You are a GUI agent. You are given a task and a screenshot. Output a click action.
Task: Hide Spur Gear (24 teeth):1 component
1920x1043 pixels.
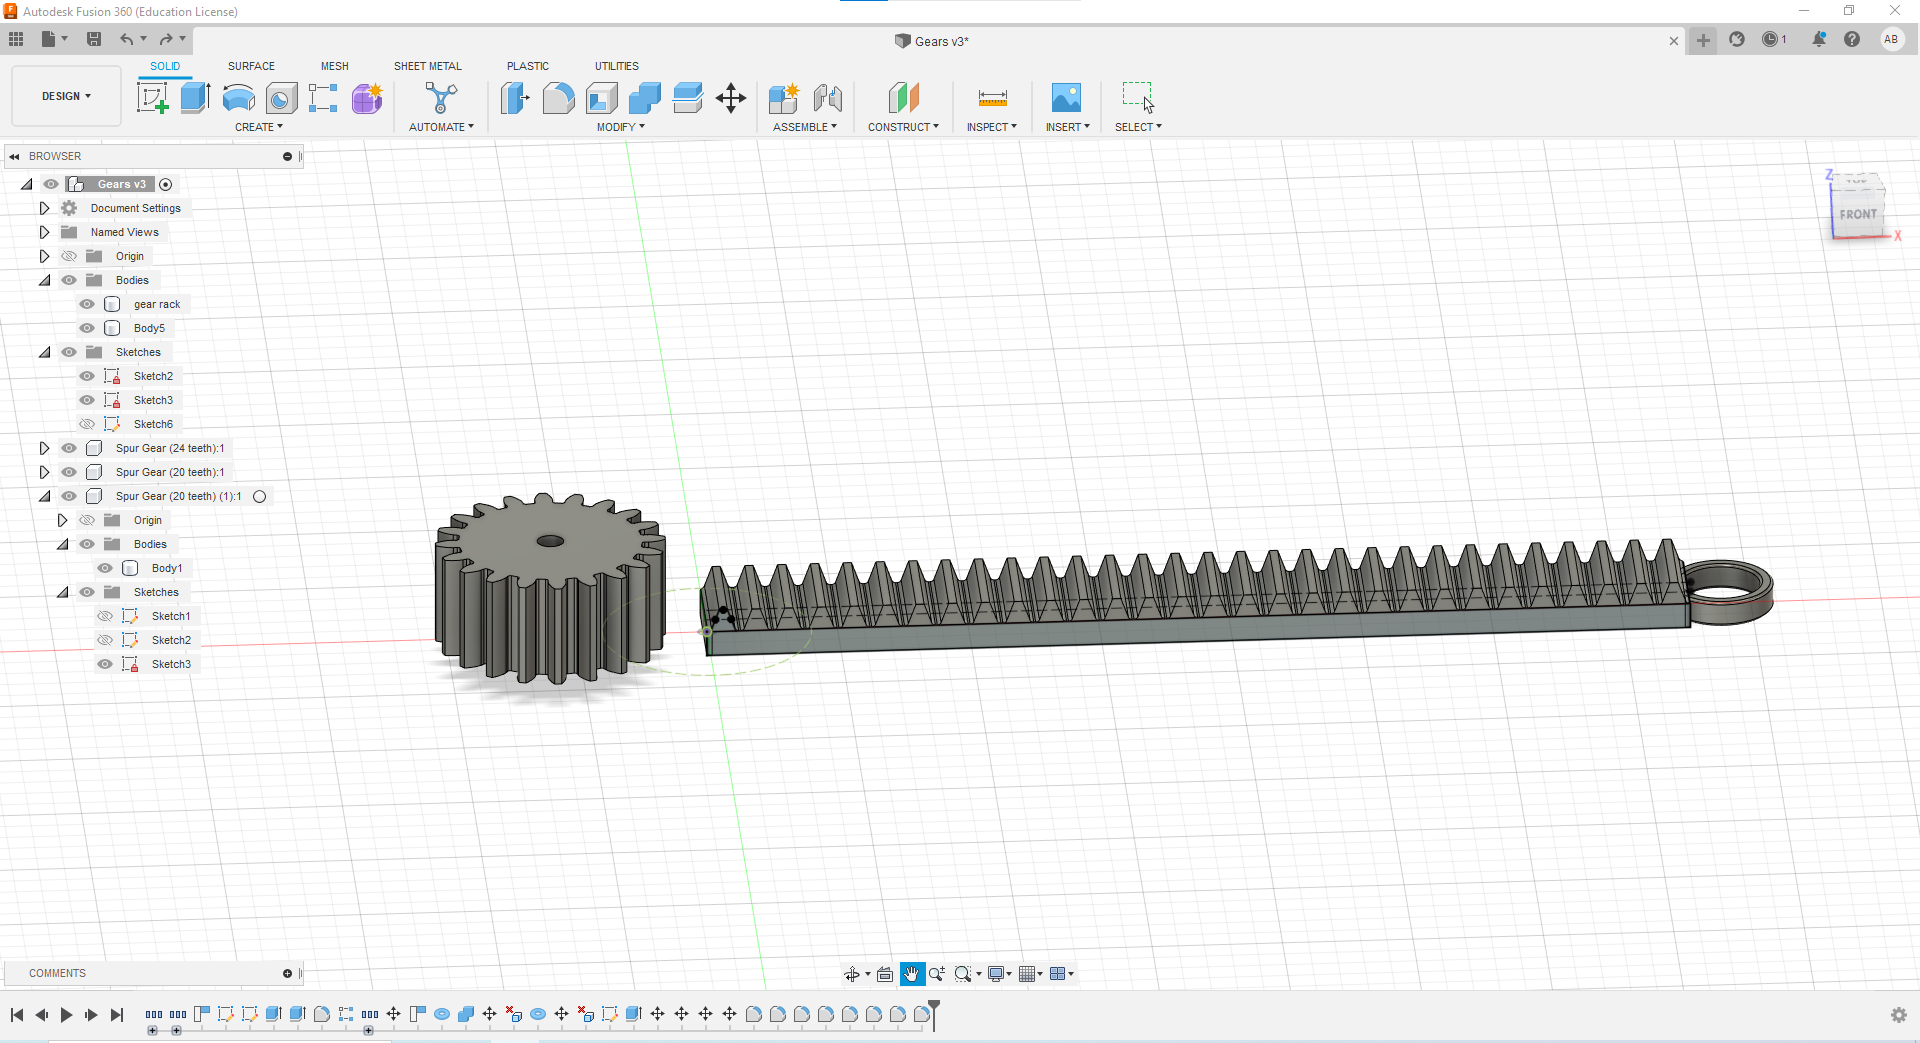[69, 448]
